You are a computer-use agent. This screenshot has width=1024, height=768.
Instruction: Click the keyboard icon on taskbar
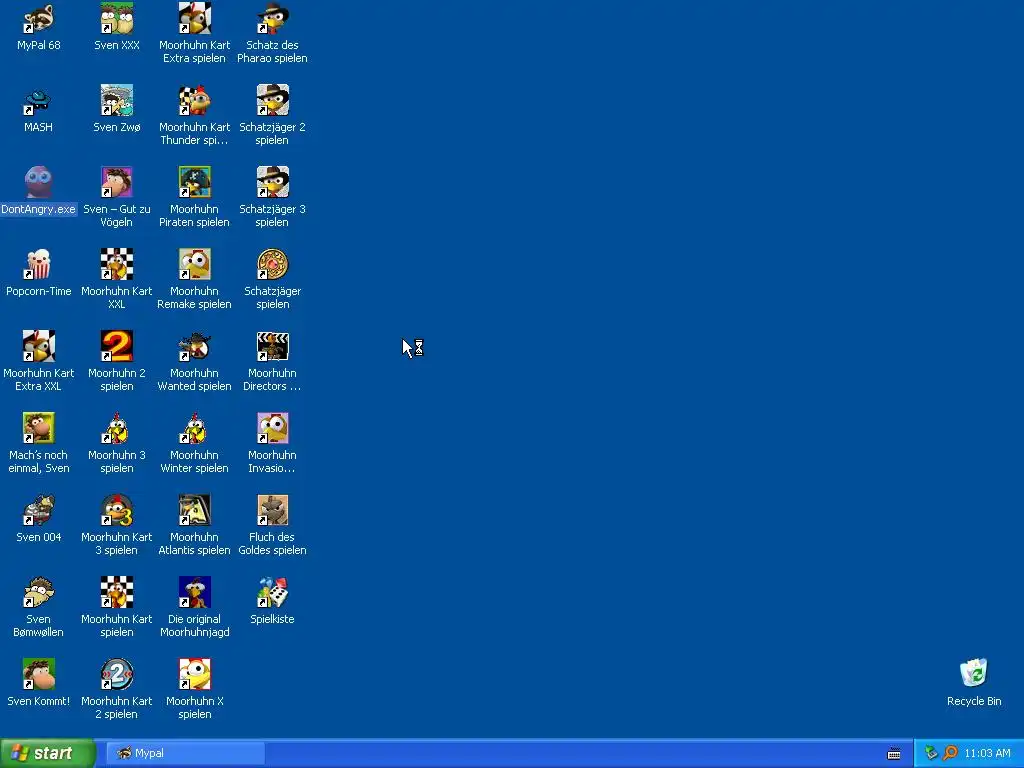pyautogui.click(x=894, y=754)
